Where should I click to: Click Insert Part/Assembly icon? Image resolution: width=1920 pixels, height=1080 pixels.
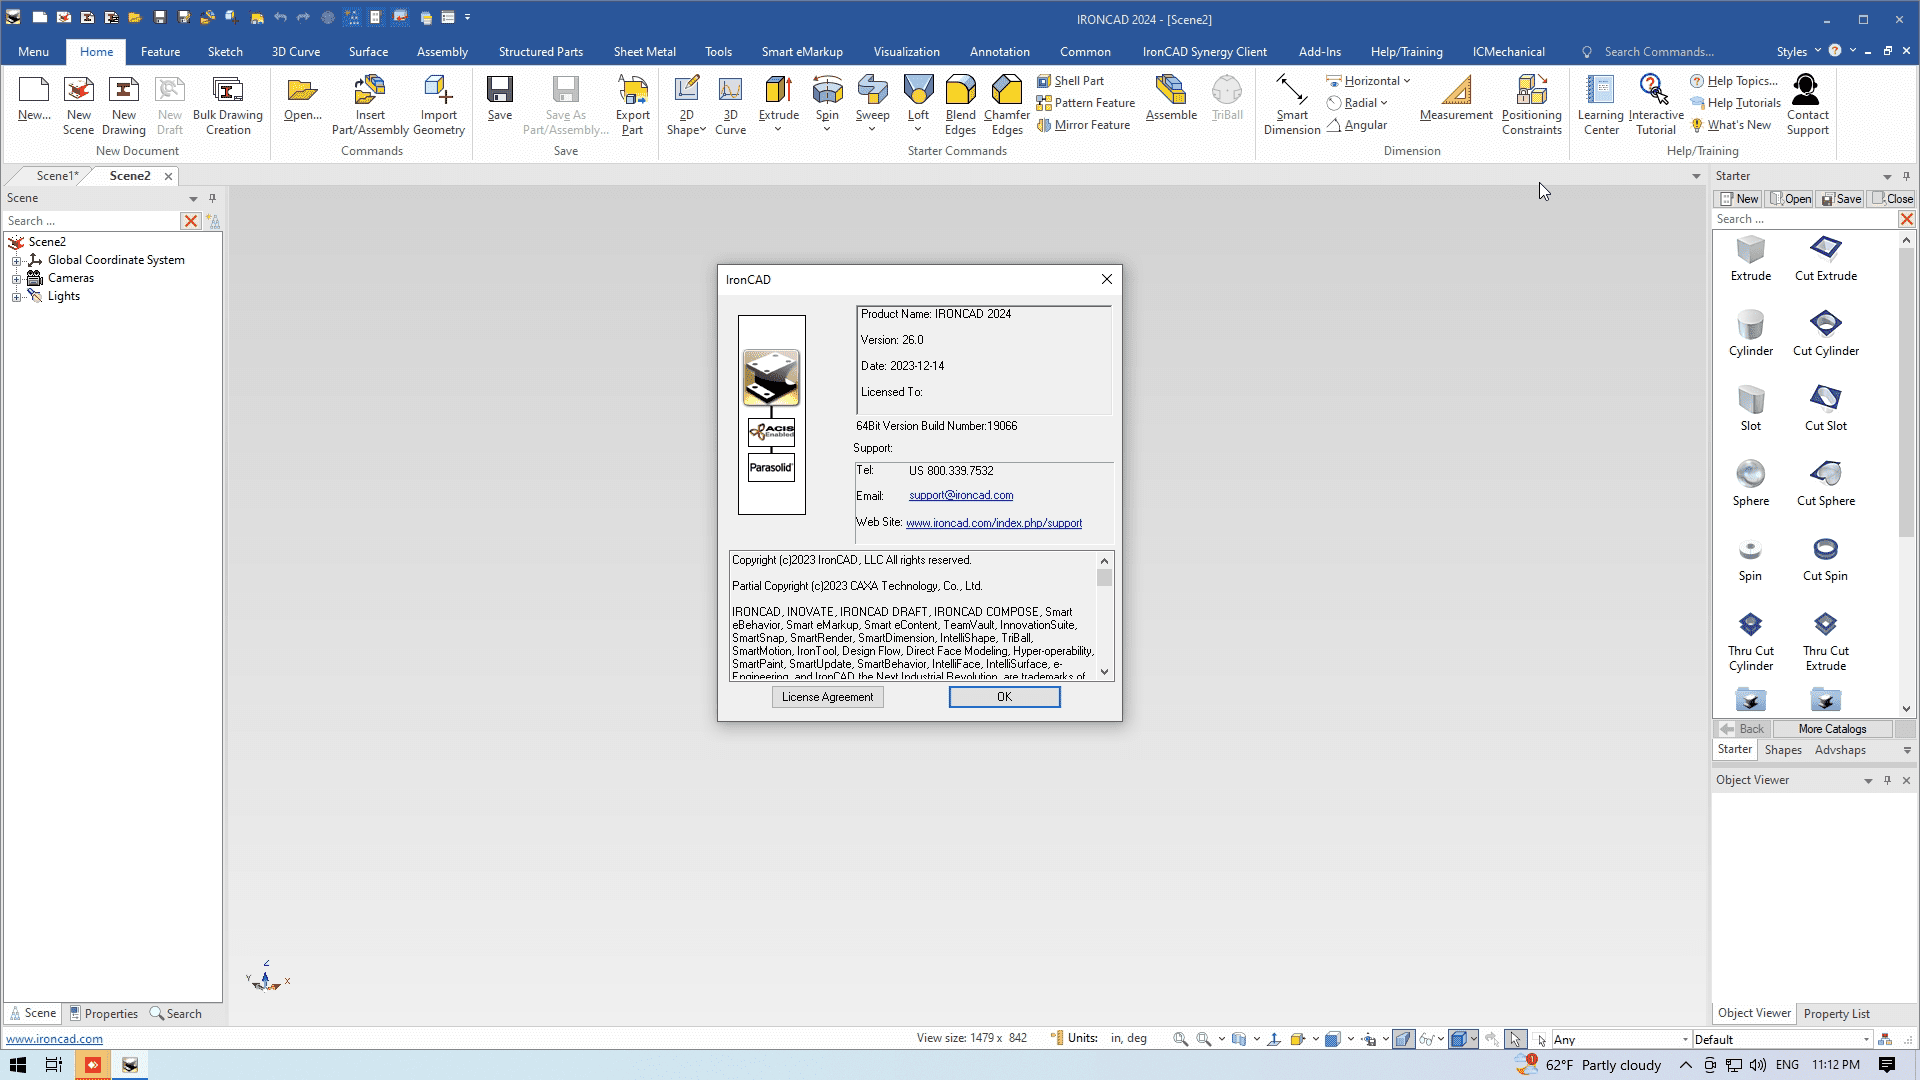coord(370,104)
